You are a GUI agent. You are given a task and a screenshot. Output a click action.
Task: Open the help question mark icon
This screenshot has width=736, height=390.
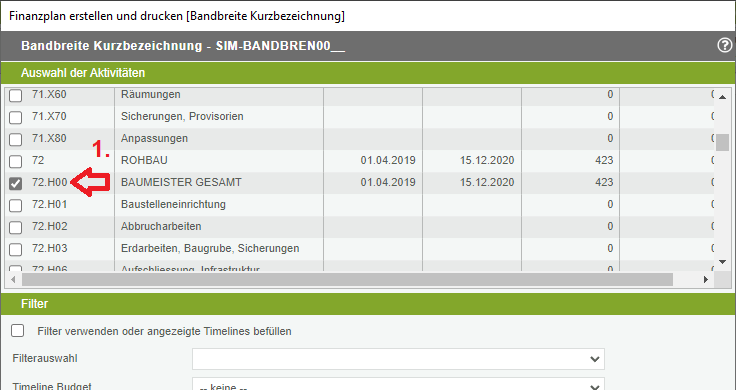click(724, 46)
